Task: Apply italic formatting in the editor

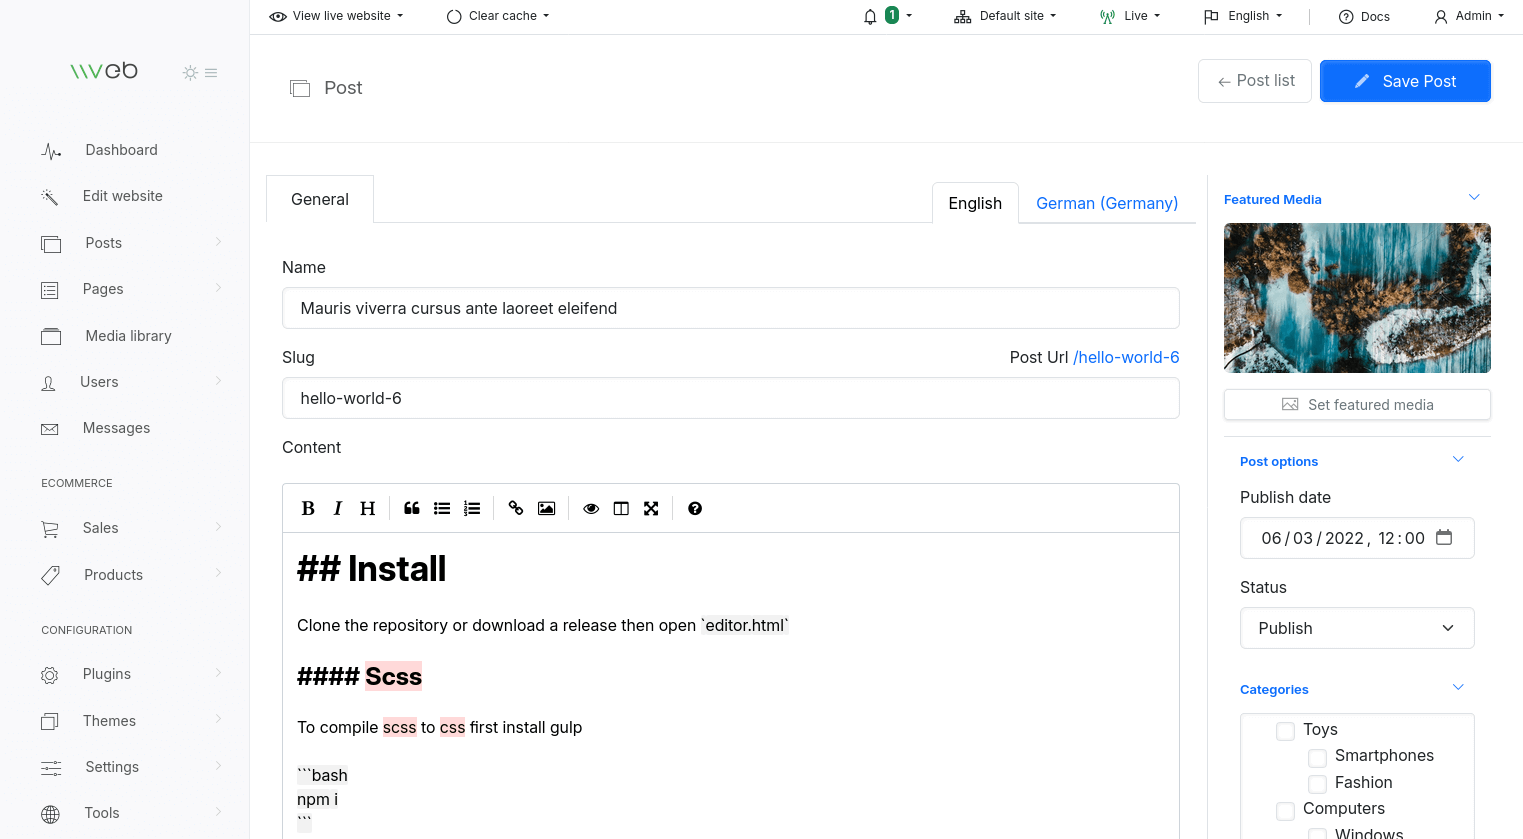Action: point(338,509)
